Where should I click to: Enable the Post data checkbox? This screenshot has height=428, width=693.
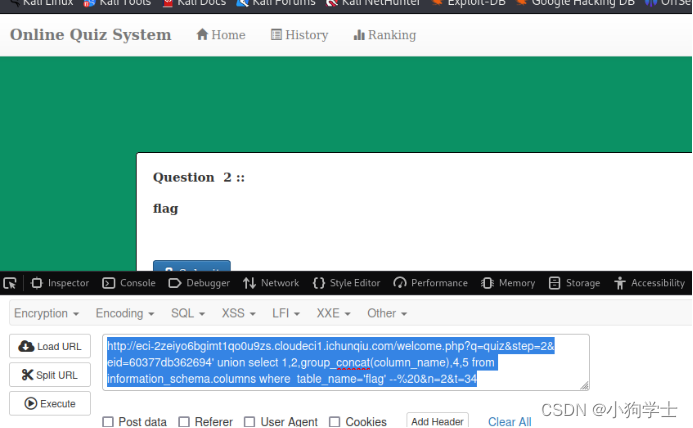coord(108,422)
